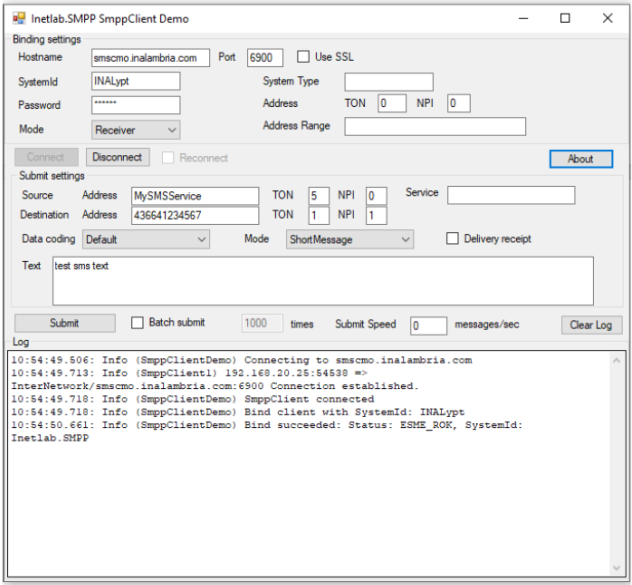Click into the Port field

click(265, 58)
